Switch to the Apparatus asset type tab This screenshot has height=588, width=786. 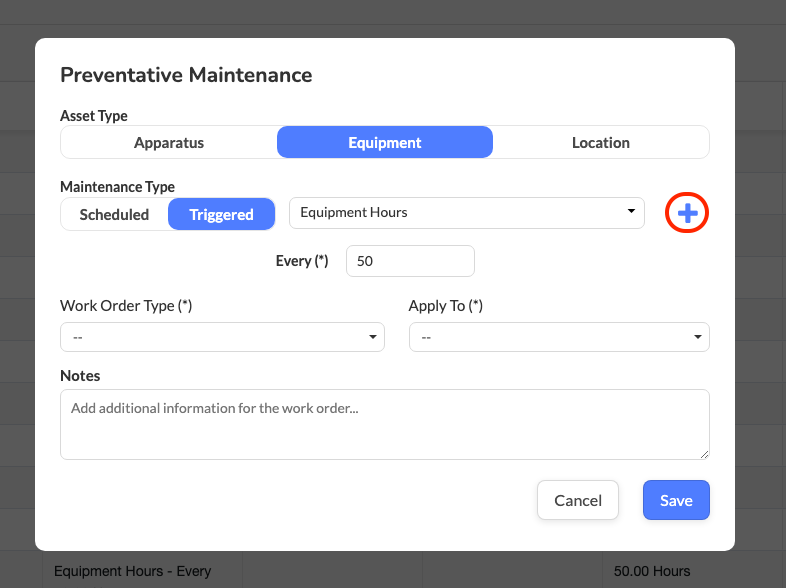pyautogui.click(x=169, y=142)
